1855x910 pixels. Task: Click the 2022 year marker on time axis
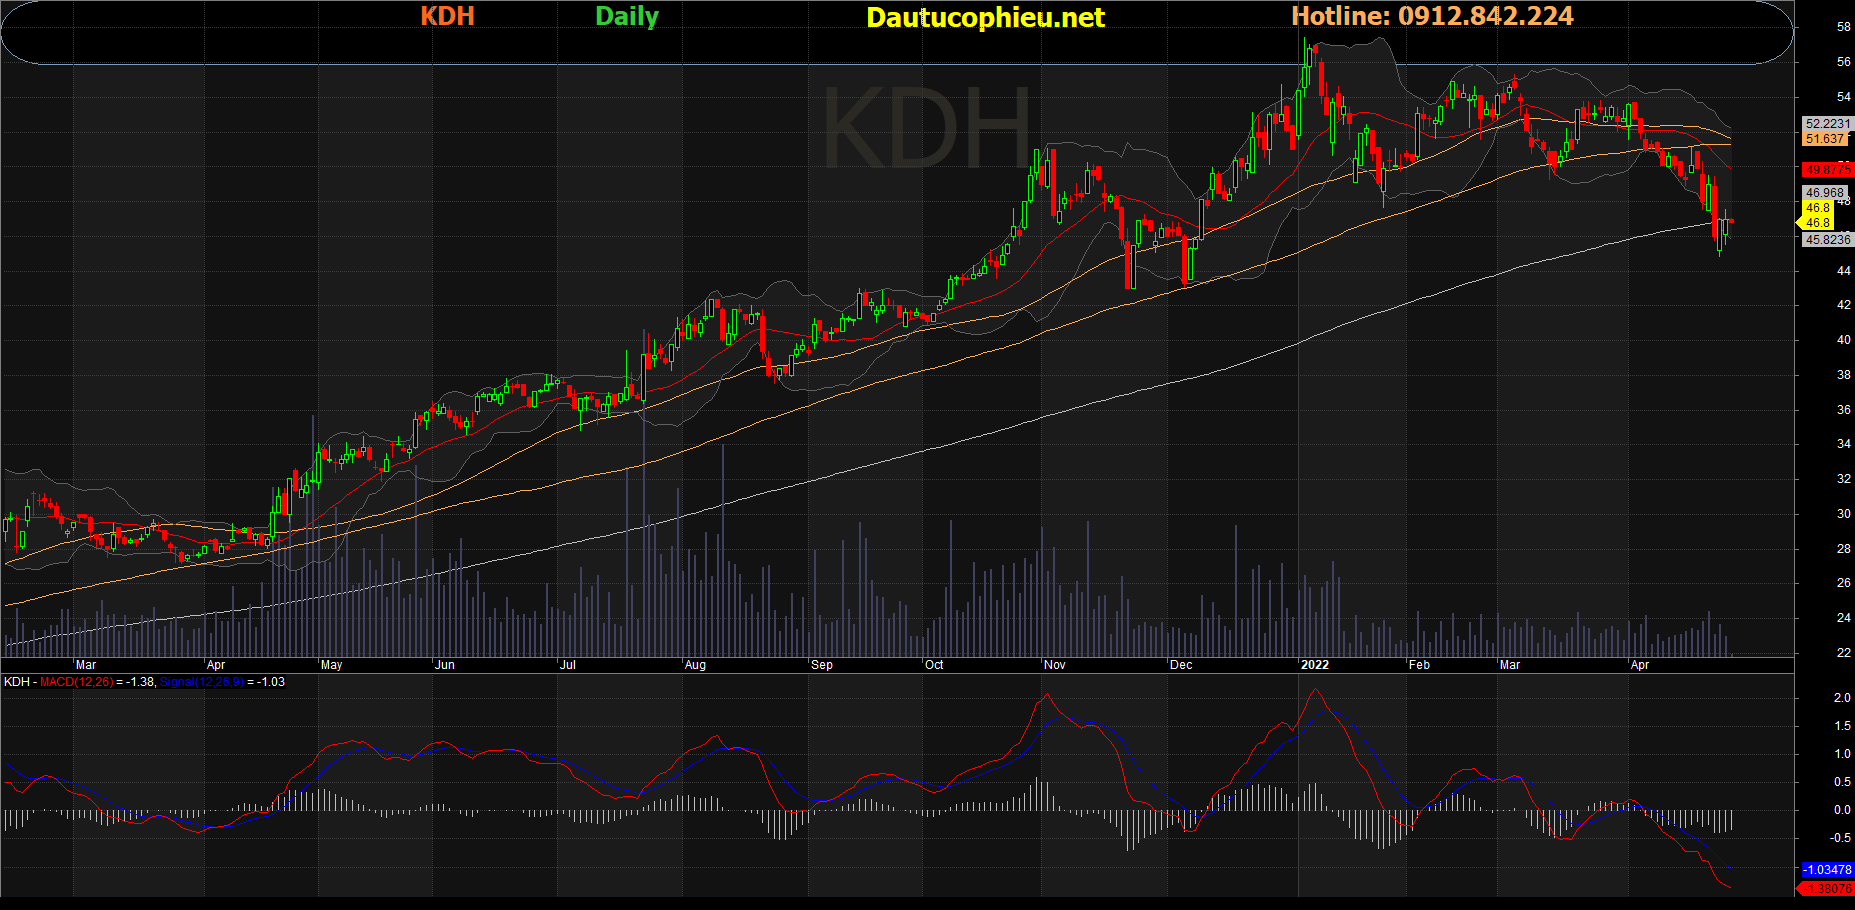1314,665
